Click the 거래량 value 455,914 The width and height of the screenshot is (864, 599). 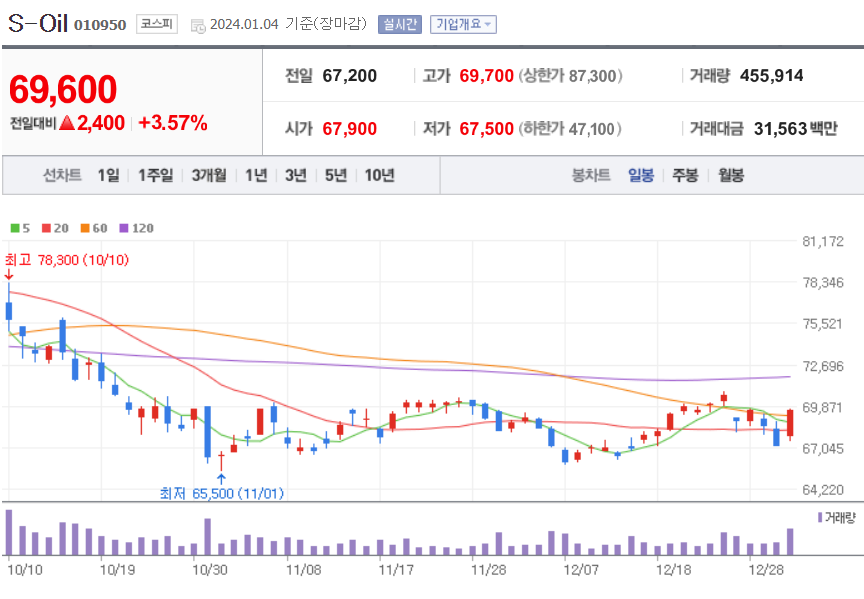point(771,75)
